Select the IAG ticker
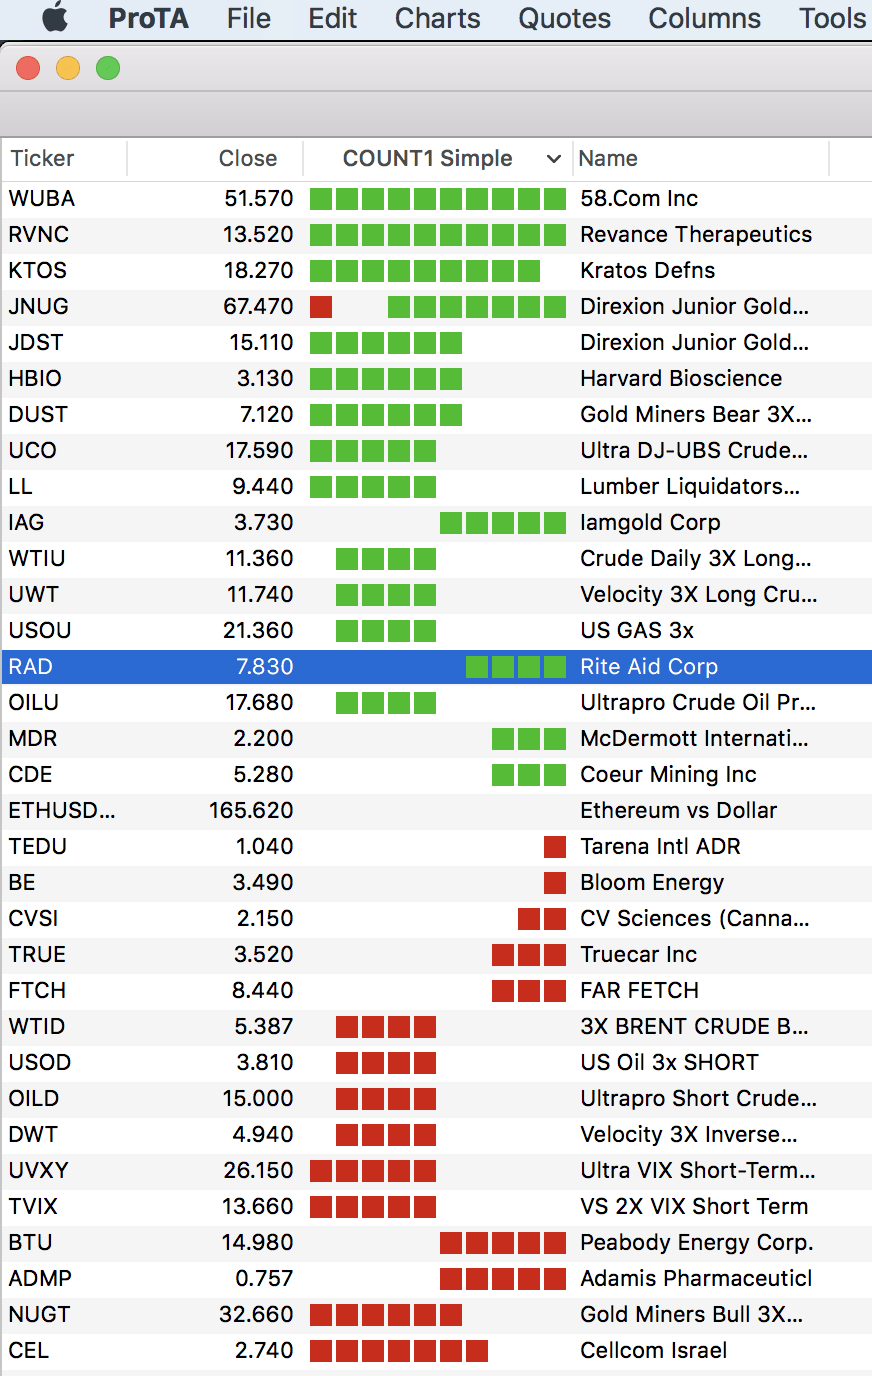872x1376 pixels. pyautogui.click(x=26, y=522)
